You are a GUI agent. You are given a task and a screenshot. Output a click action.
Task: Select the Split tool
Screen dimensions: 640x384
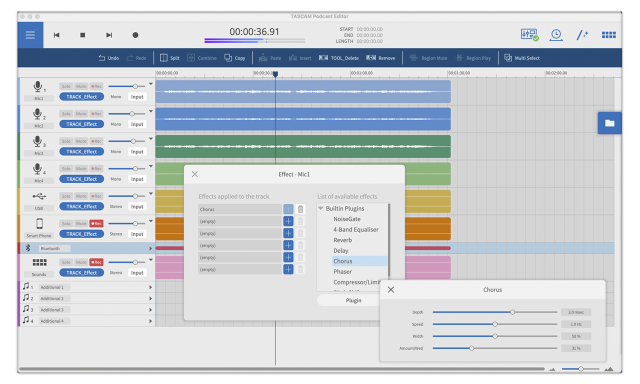(x=169, y=58)
